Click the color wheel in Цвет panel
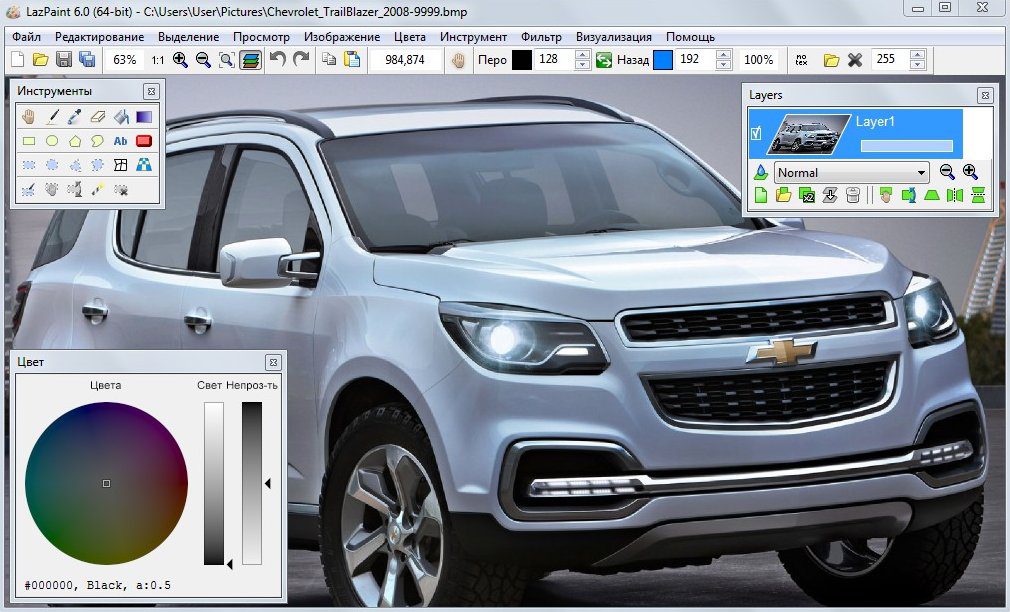The height and width of the screenshot is (612, 1010). 106,483
